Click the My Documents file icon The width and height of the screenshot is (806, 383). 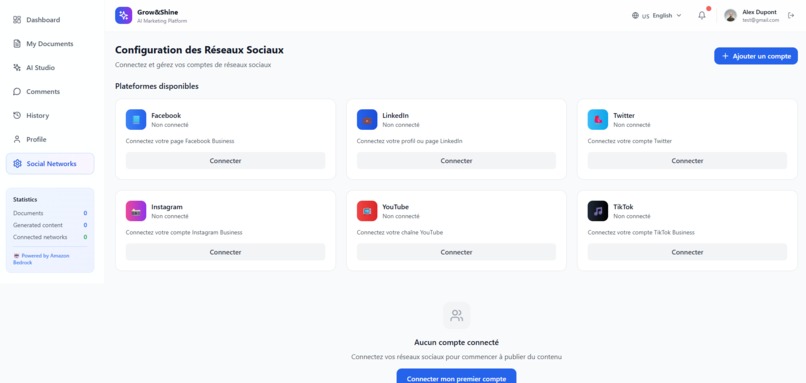coord(17,44)
